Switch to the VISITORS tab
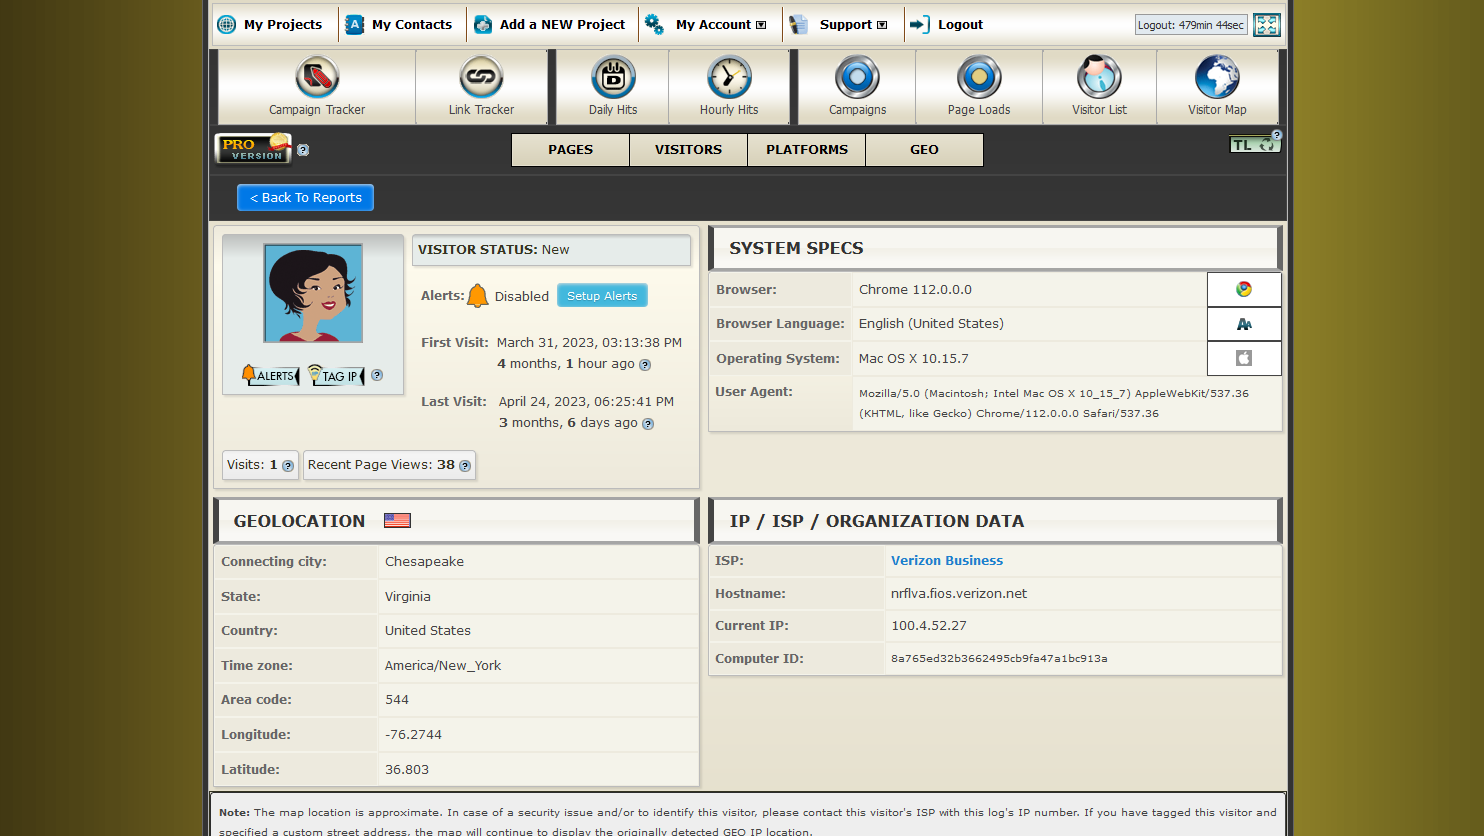Screen dimensions: 1484x836 (x=688, y=150)
